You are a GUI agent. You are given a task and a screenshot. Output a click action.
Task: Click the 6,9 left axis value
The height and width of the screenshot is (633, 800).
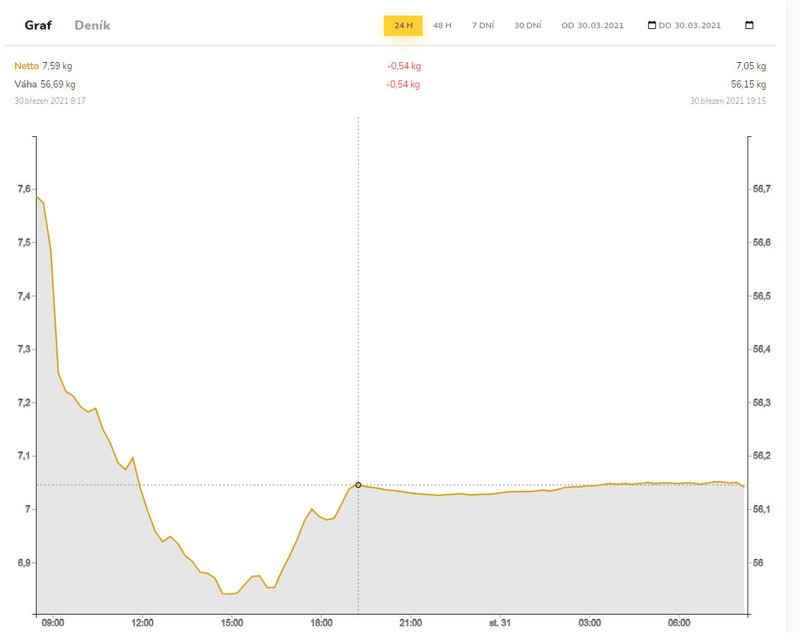pos(24,563)
